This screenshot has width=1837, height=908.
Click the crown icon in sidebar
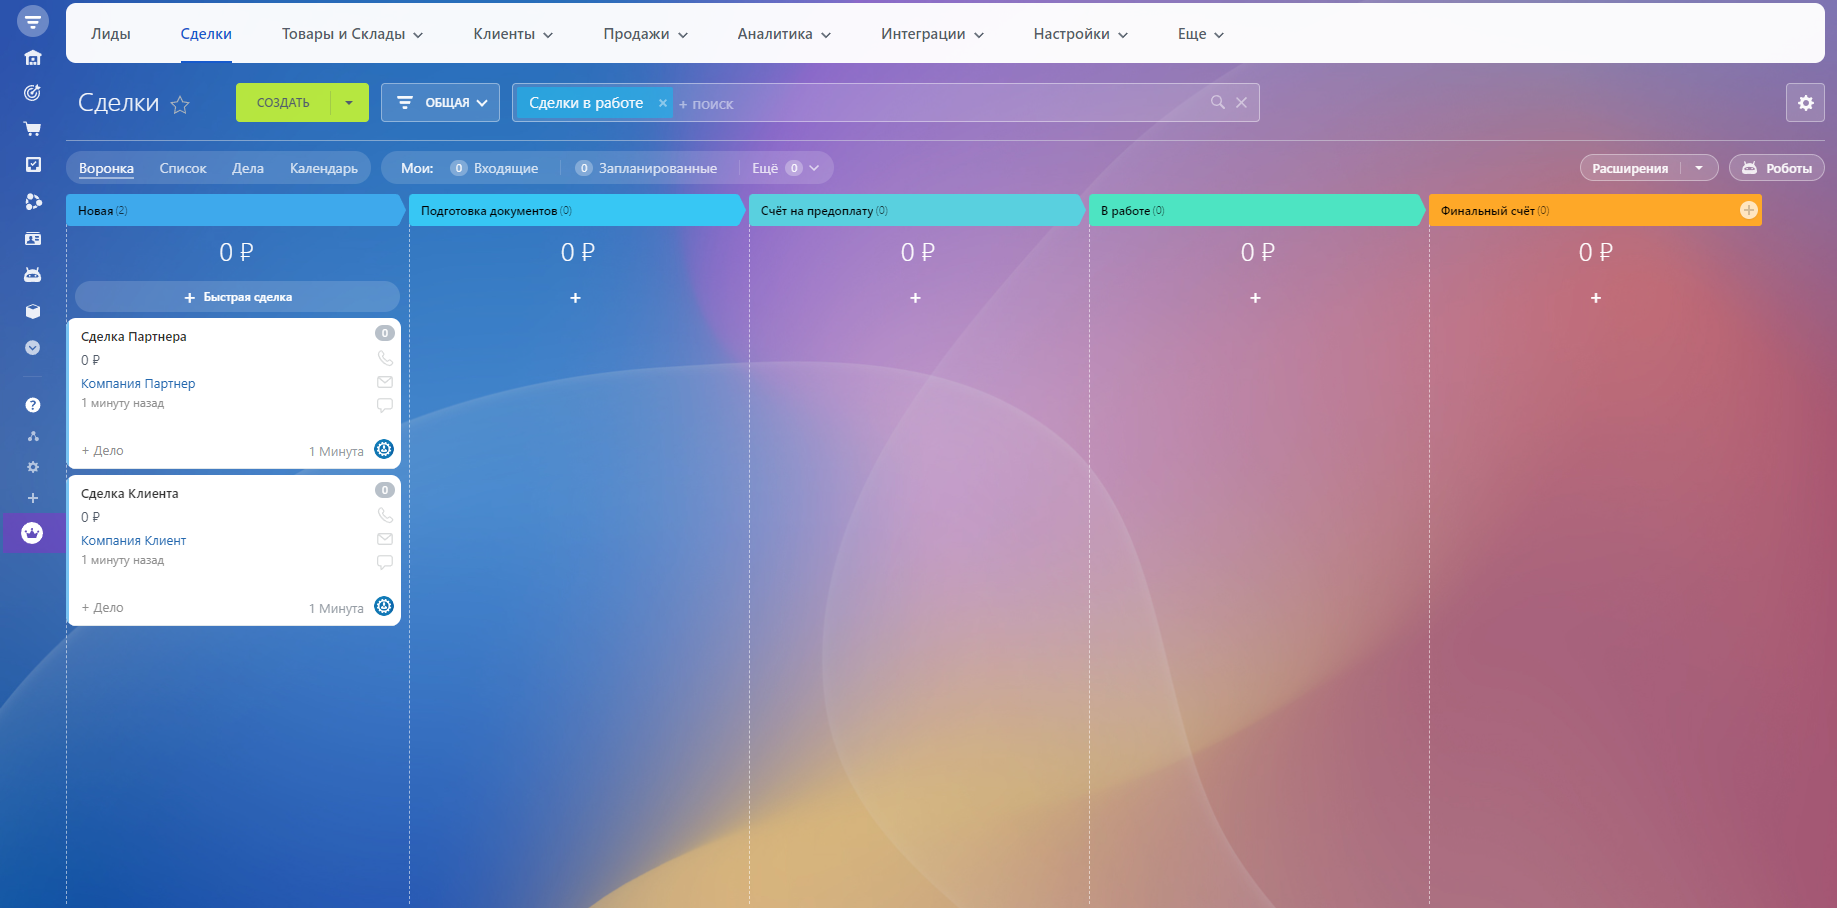pos(32,533)
